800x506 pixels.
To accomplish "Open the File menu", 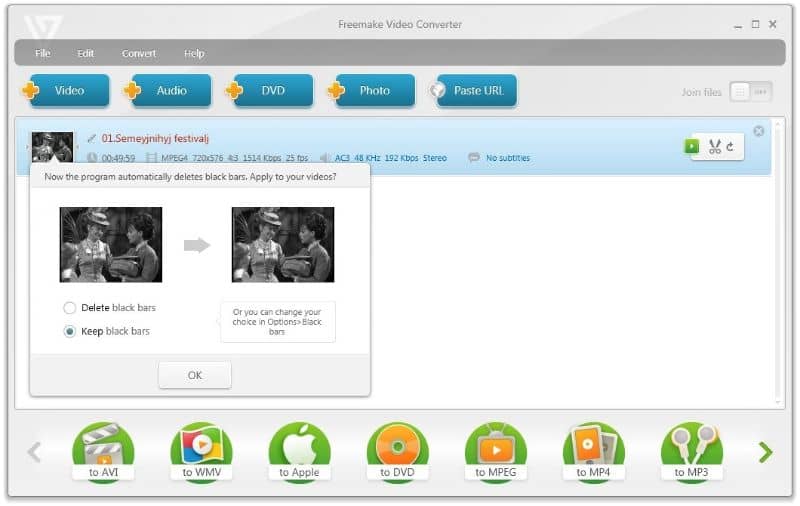I will (x=43, y=53).
